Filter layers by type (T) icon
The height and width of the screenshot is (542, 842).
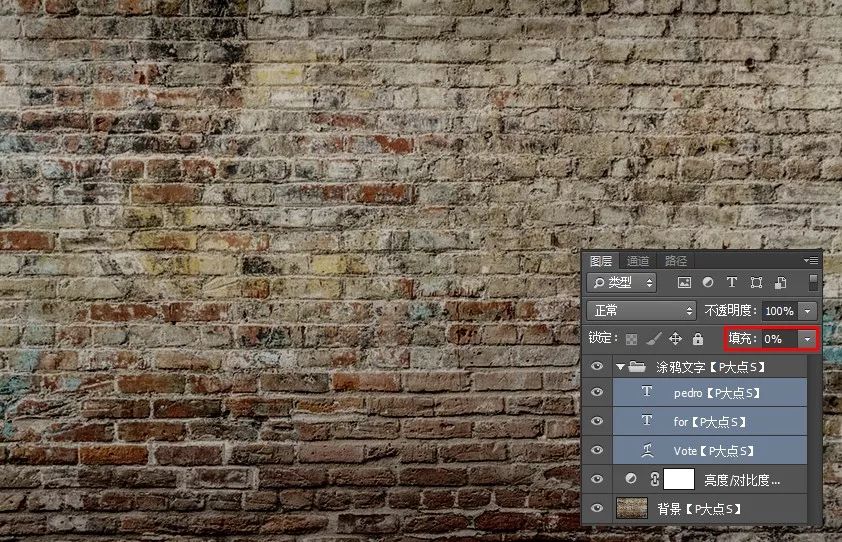click(731, 283)
